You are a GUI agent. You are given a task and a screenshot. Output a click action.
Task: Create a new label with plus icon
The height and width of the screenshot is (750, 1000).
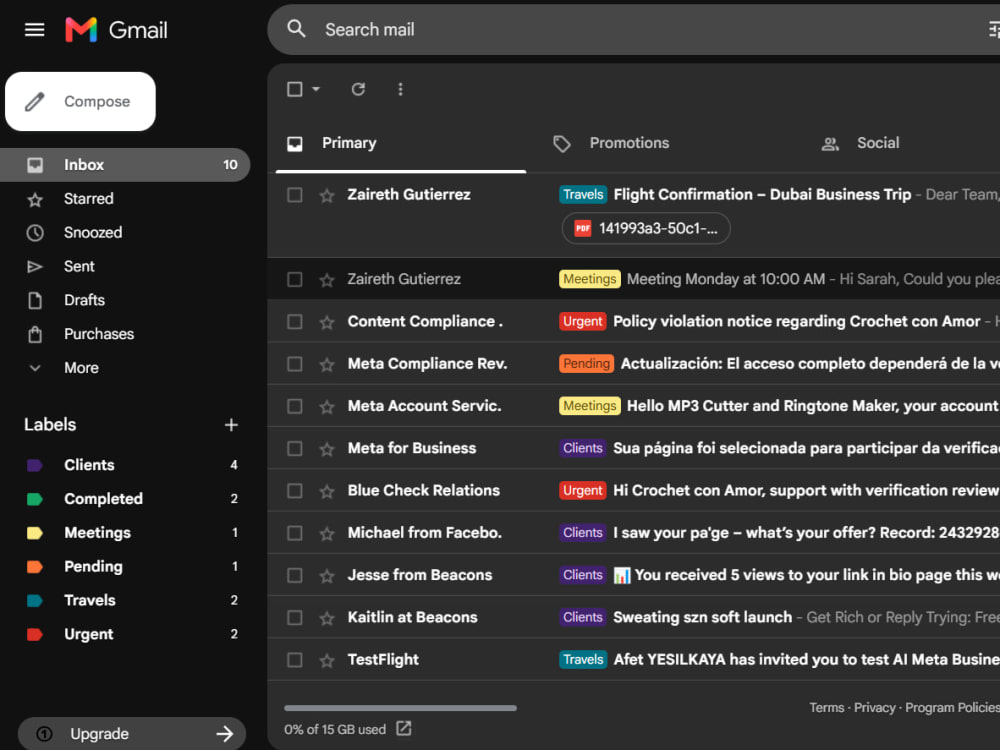[232, 425]
